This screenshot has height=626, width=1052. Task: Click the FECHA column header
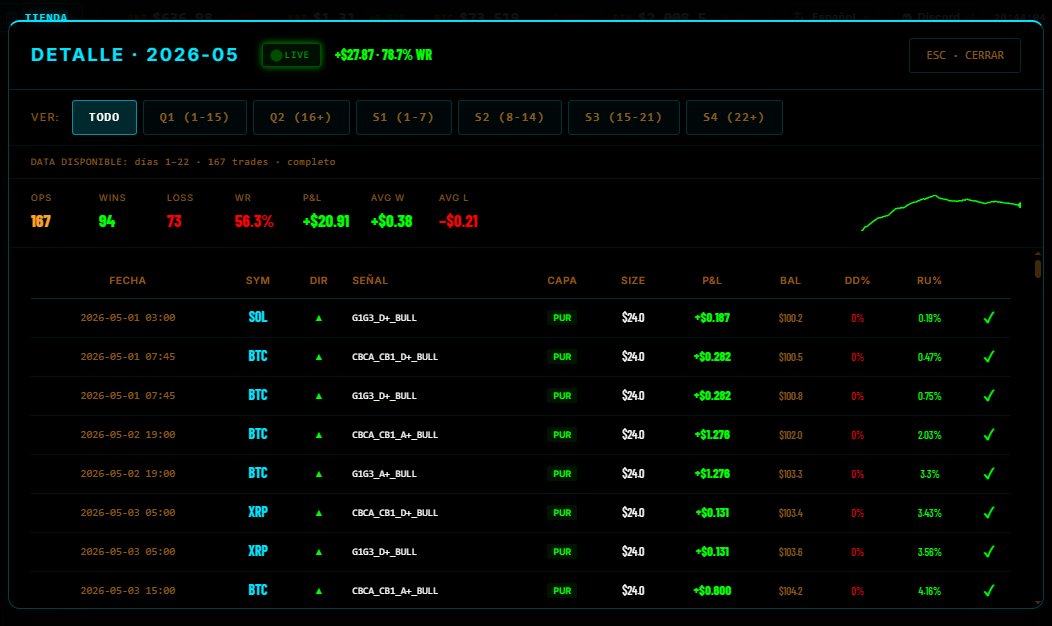pyautogui.click(x=127, y=280)
